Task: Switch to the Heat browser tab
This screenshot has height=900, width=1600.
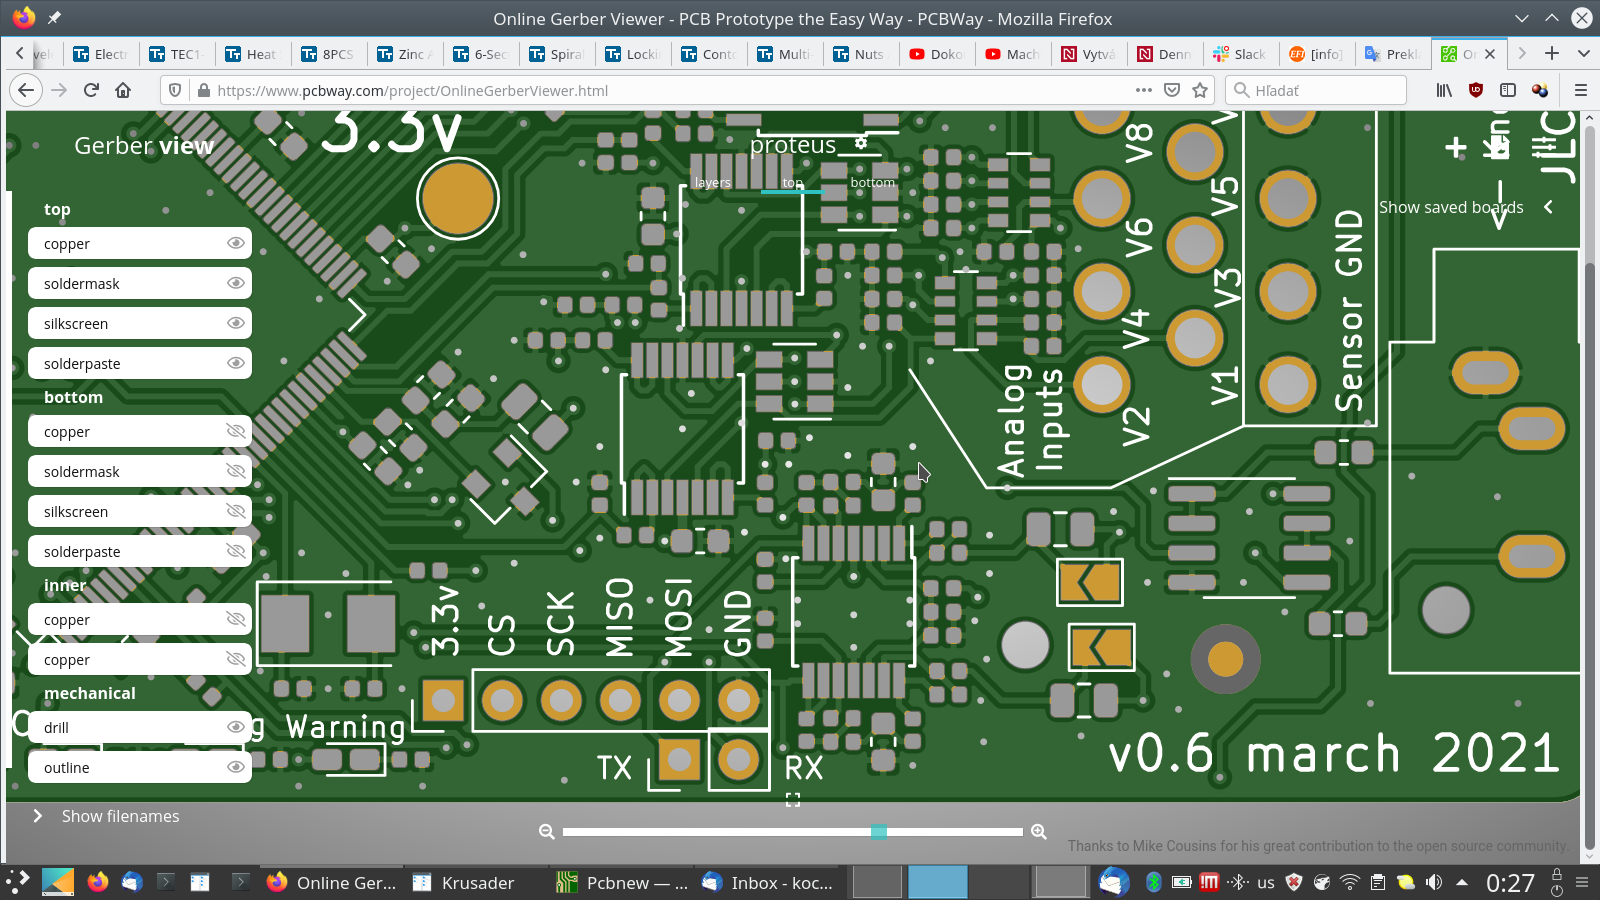Action: point(252,54)
